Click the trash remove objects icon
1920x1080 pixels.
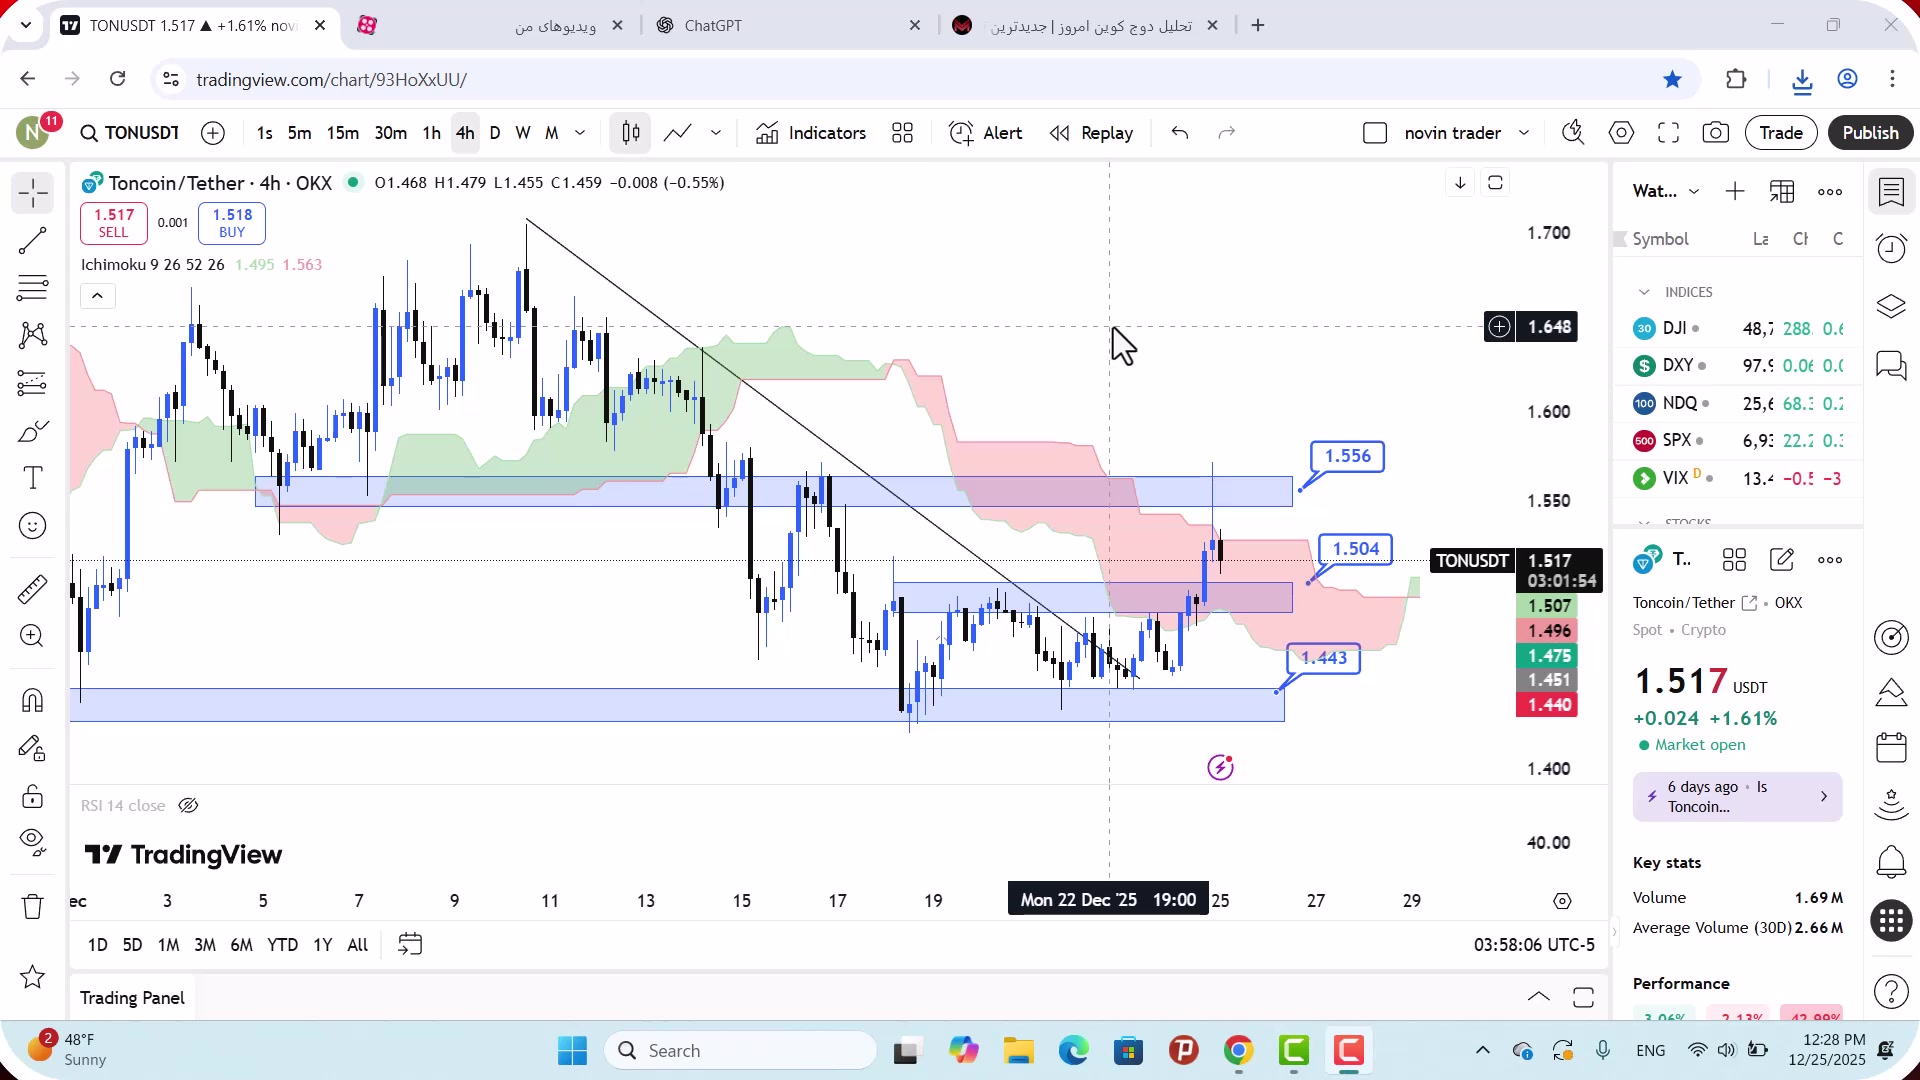click(32, 906)
